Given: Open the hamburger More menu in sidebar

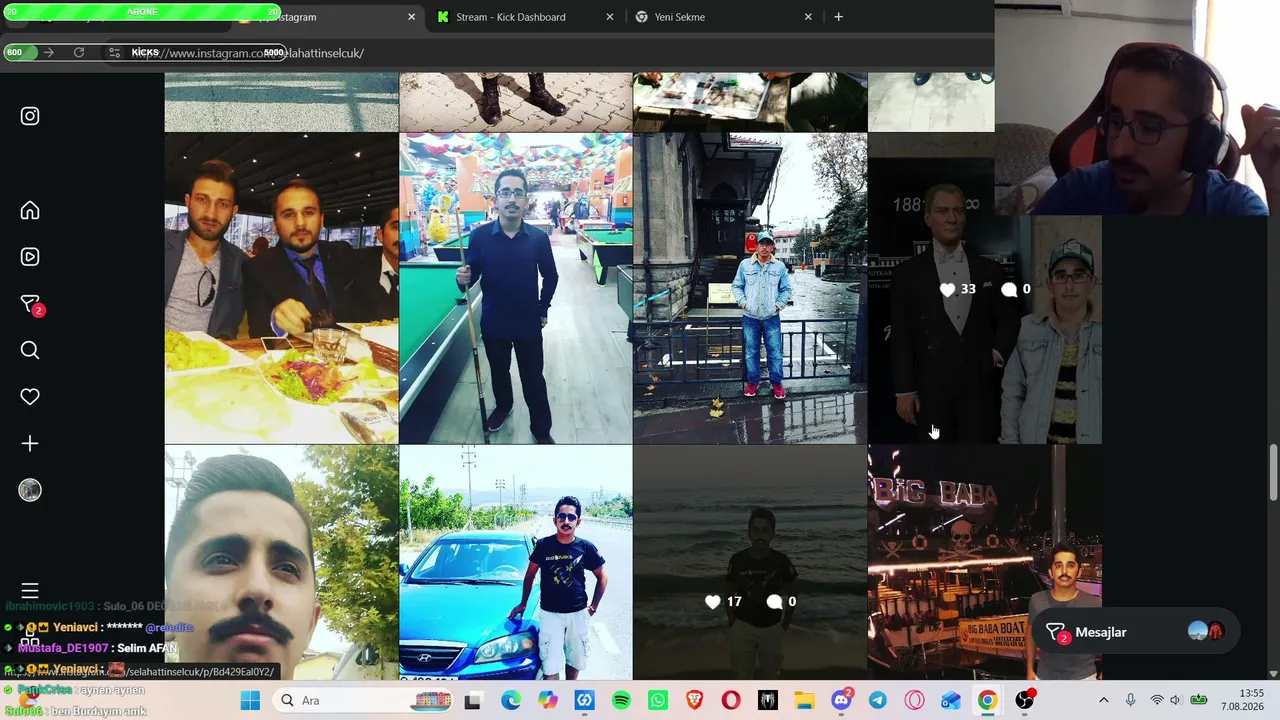Looking at the screenshot, I should 30,591.
